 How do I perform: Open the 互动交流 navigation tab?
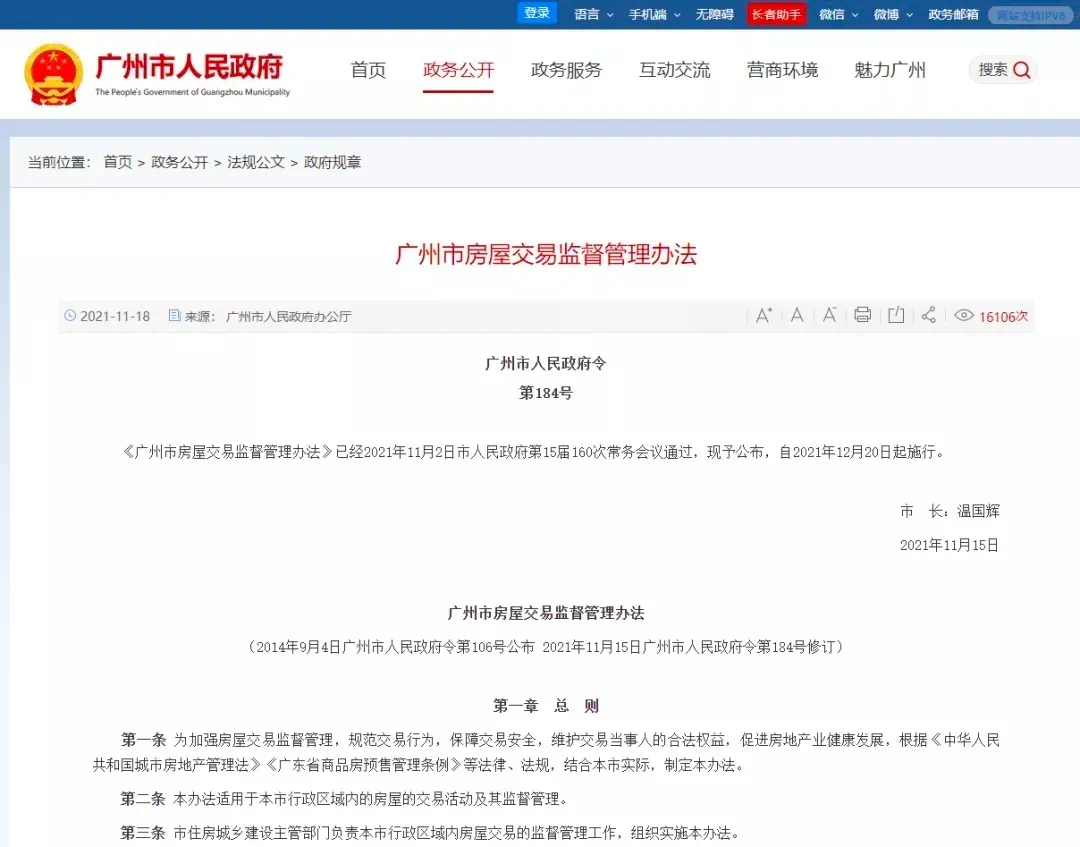click(674, 70)
